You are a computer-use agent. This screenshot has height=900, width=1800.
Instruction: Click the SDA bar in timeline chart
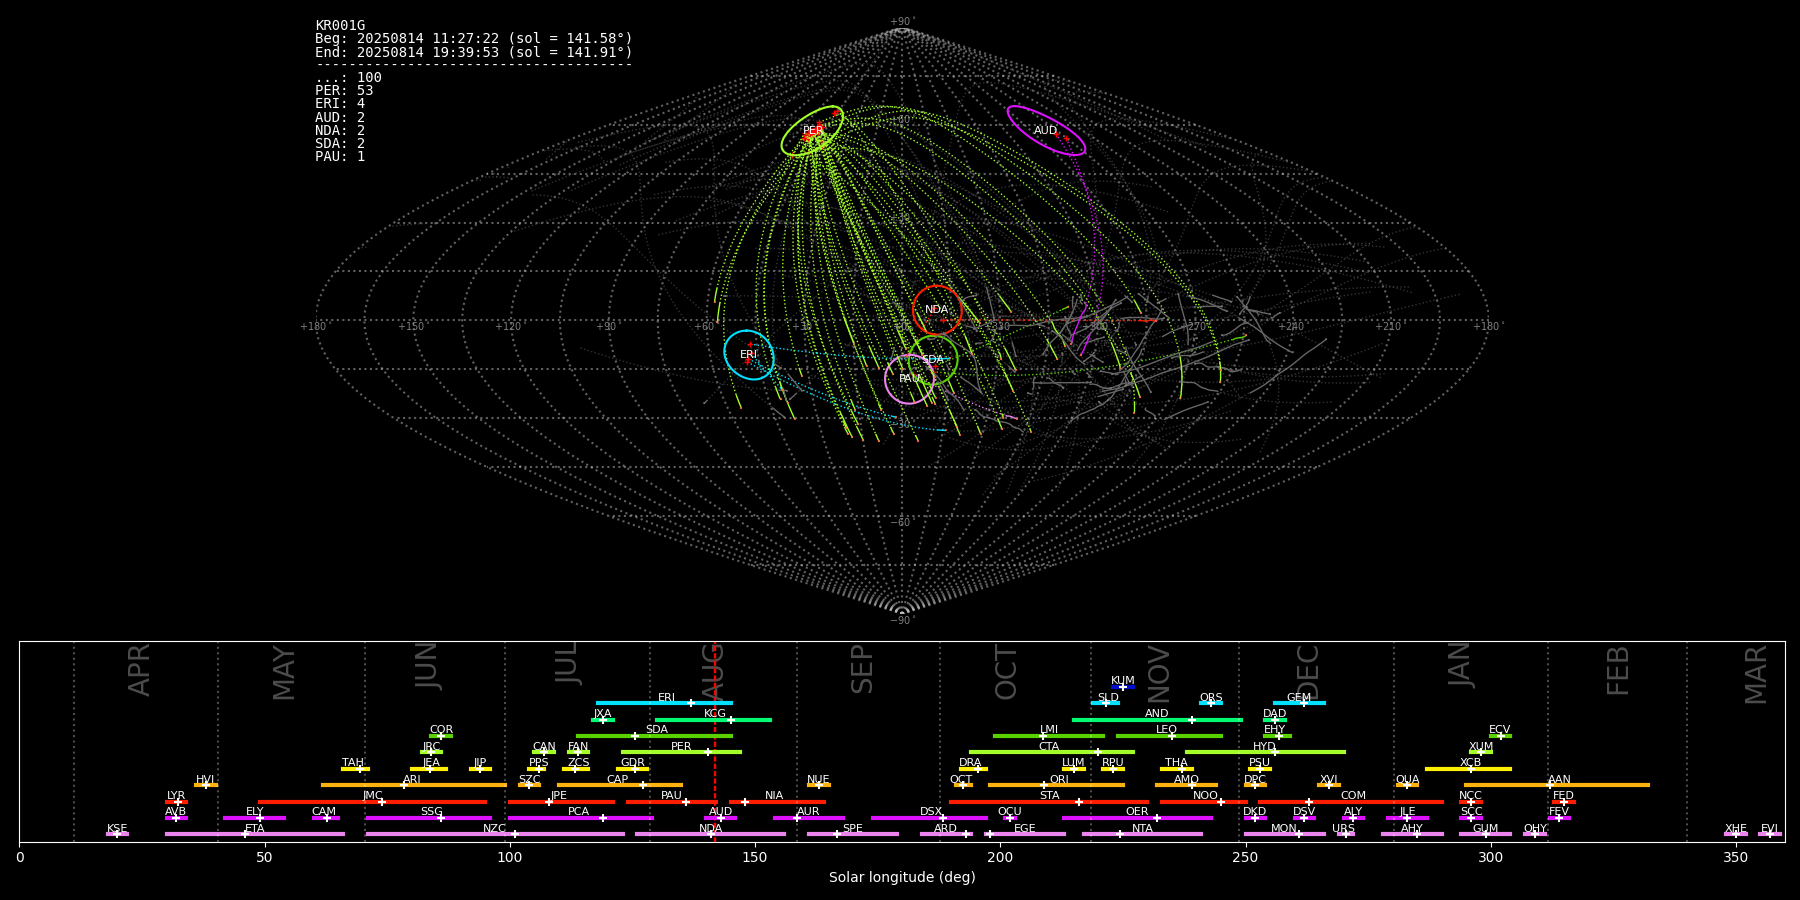pyautogui.click(x=654, y=736)
